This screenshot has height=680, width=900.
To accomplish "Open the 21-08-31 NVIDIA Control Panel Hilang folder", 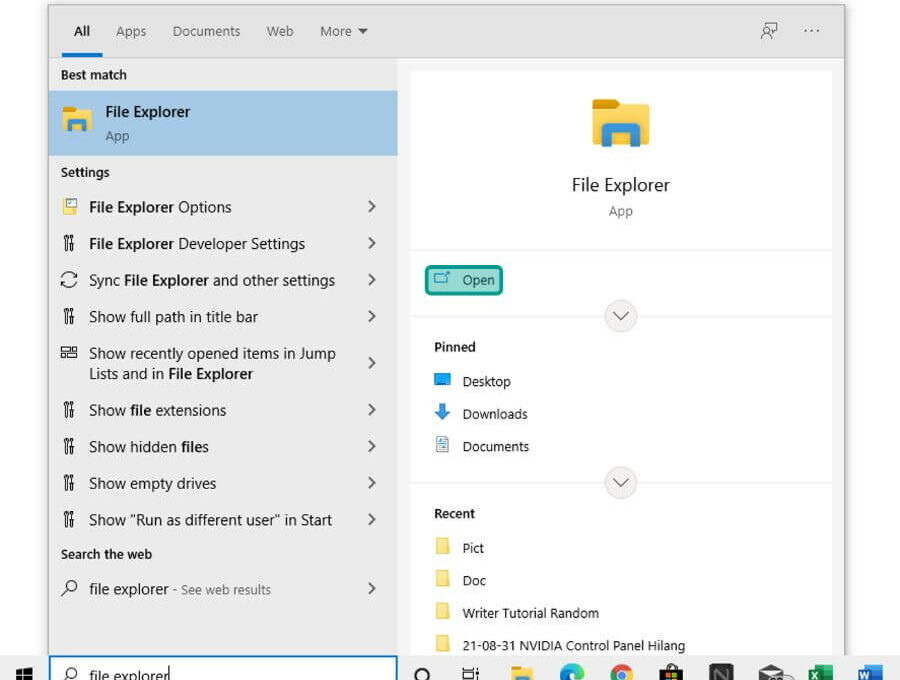I will pyautogui.click(x=560, y=645).
